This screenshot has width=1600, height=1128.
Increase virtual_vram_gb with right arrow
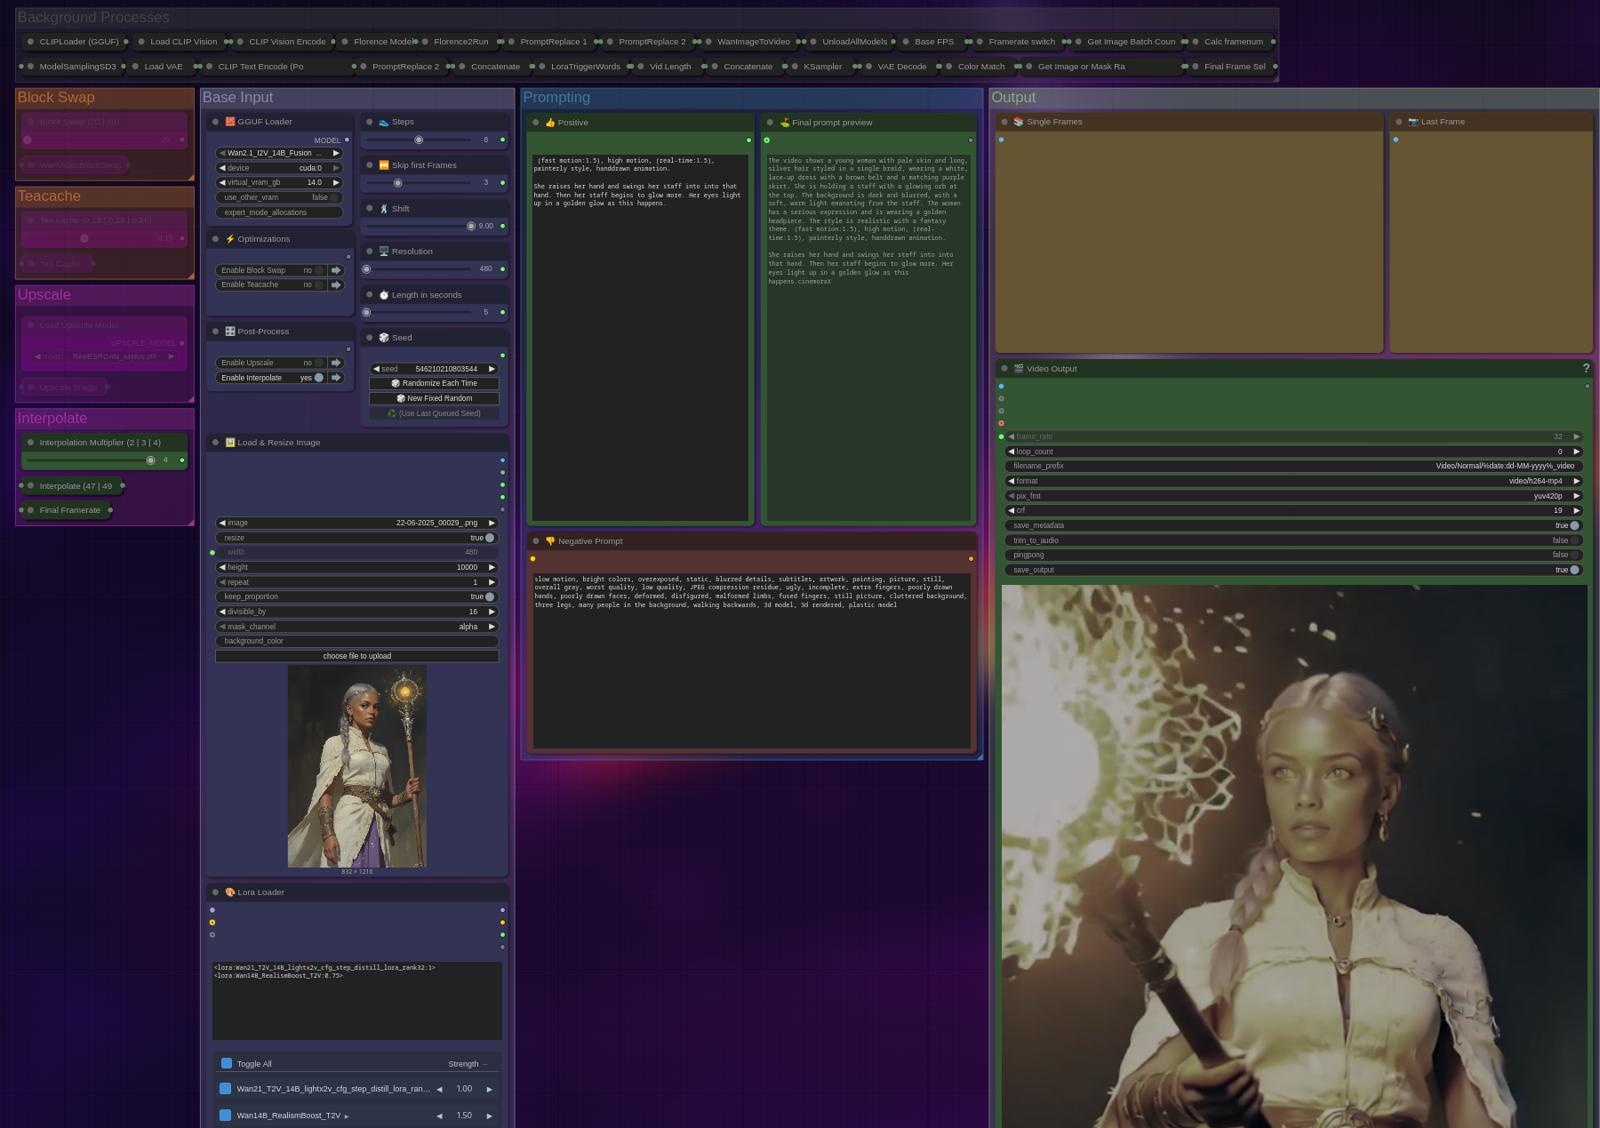(336, 183)
